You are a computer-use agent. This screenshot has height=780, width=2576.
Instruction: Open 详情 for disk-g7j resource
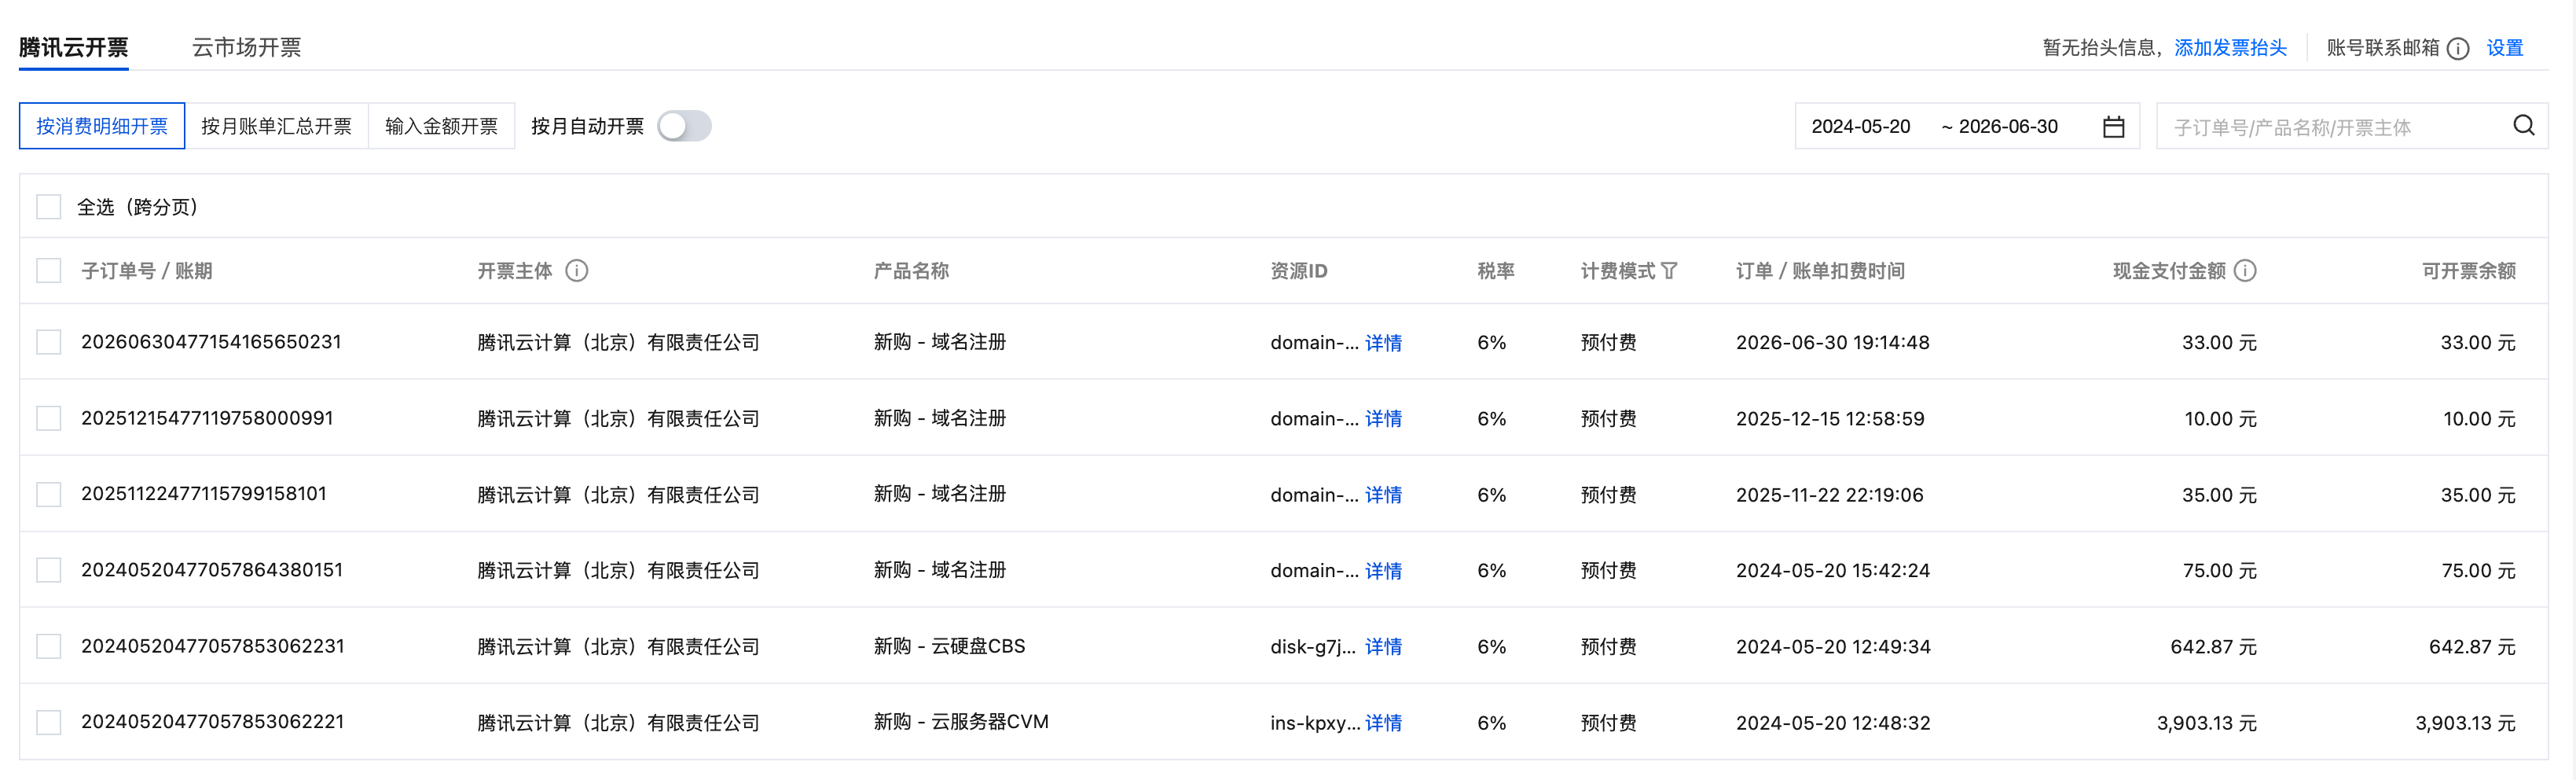1383,647
